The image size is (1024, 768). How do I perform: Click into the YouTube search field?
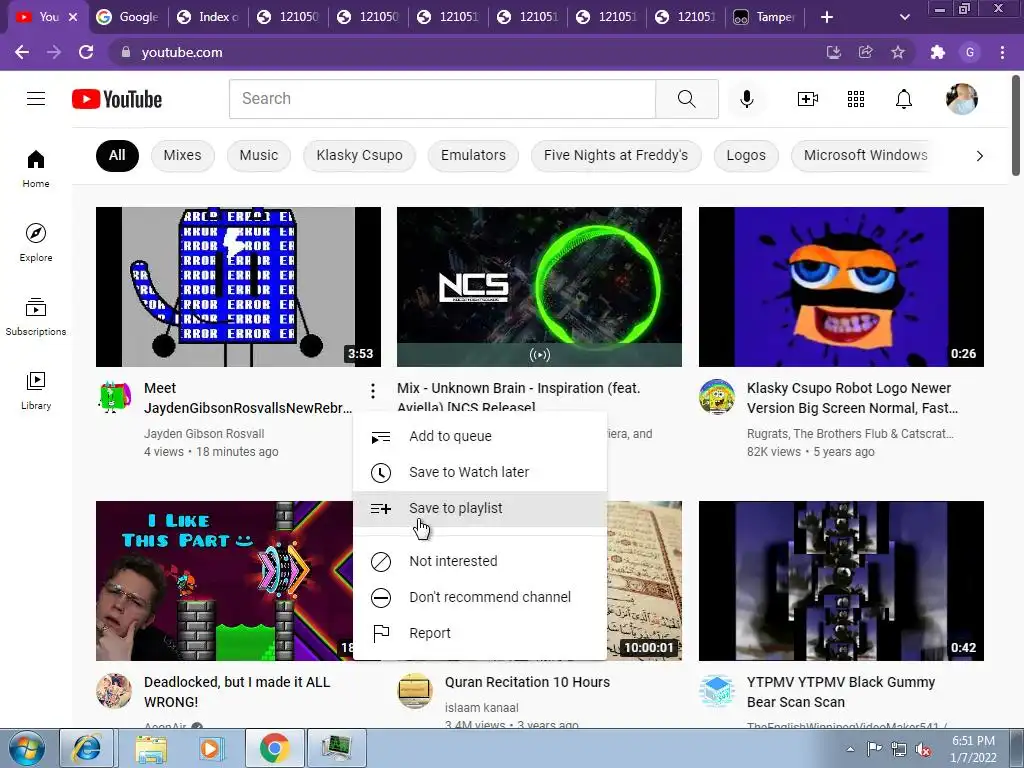442,99
